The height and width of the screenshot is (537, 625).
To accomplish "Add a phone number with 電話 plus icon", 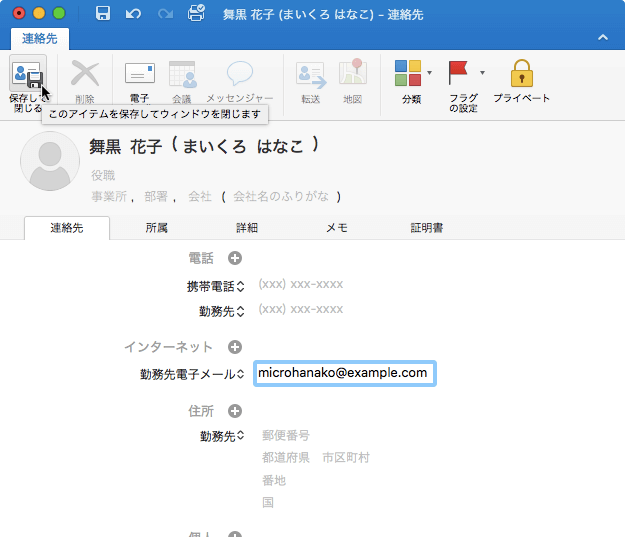I will coord(235,258).
